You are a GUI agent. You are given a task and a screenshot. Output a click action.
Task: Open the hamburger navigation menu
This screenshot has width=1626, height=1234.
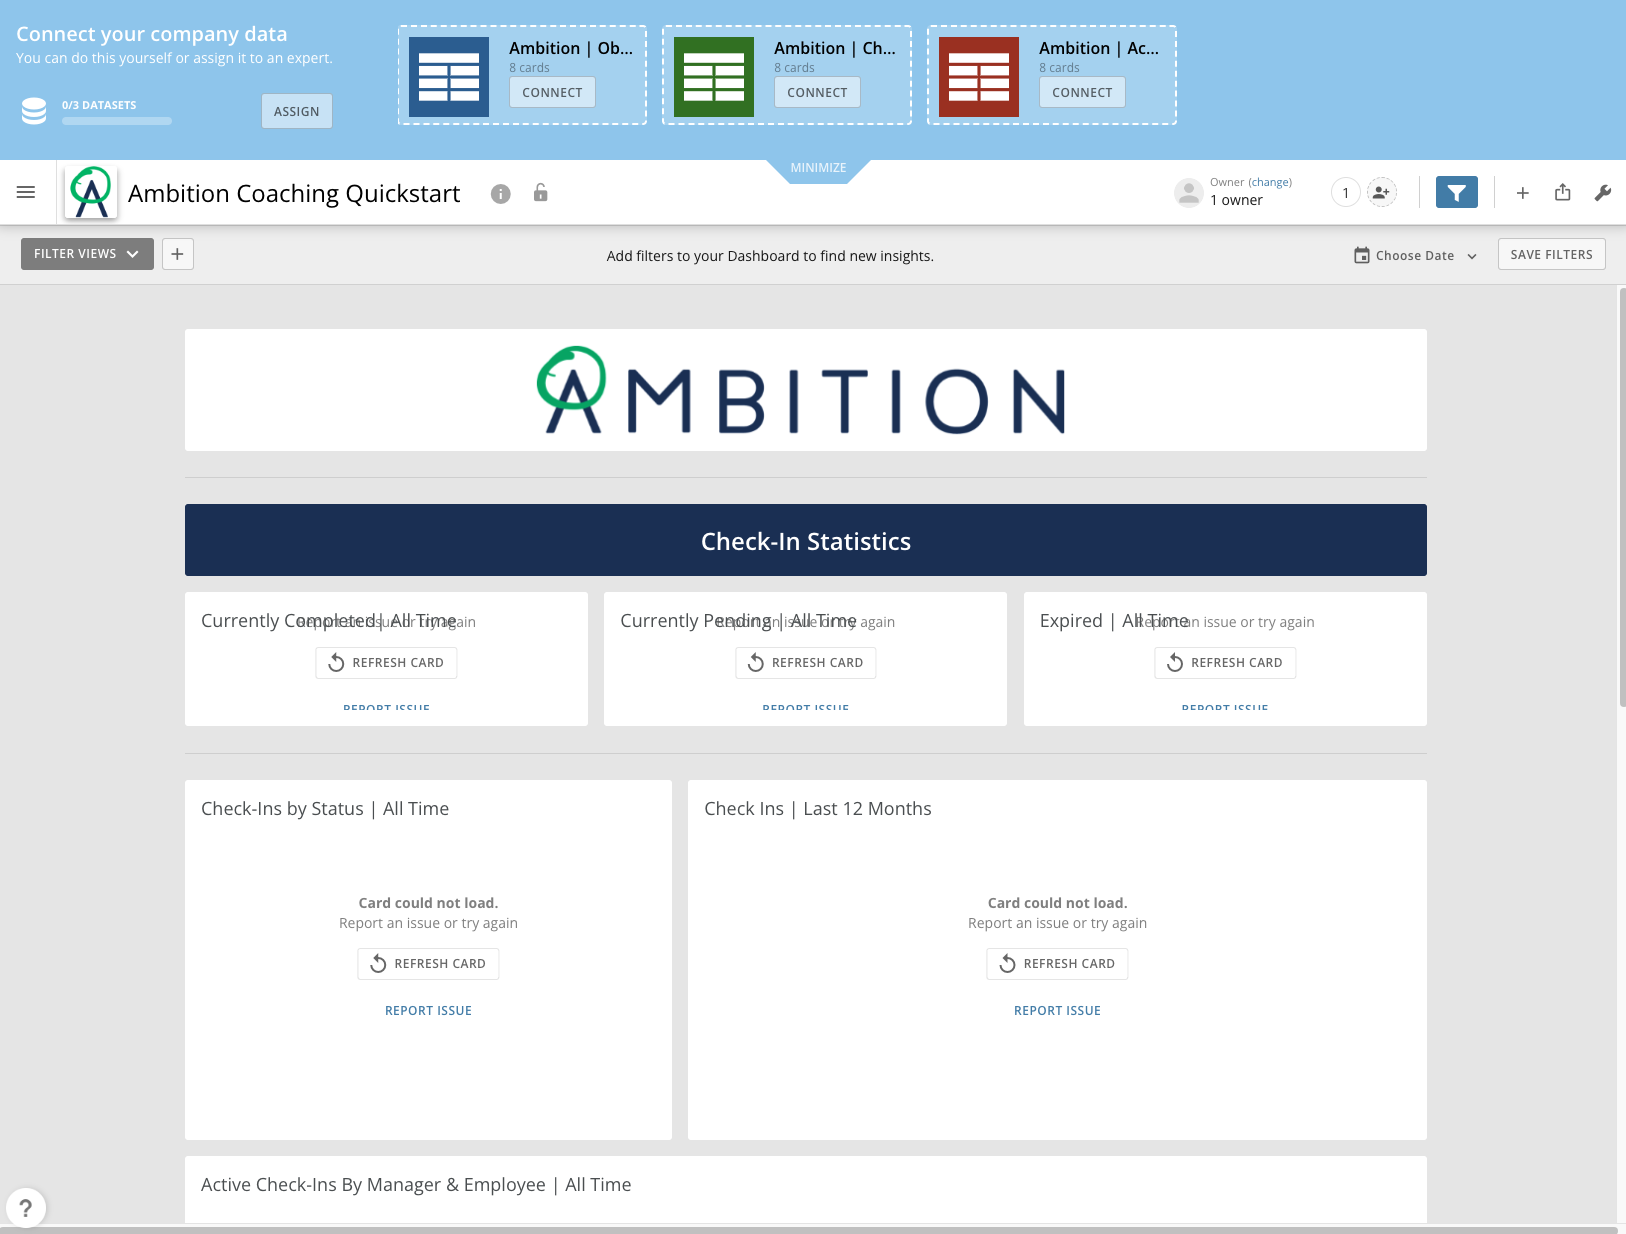pos(26,192)
